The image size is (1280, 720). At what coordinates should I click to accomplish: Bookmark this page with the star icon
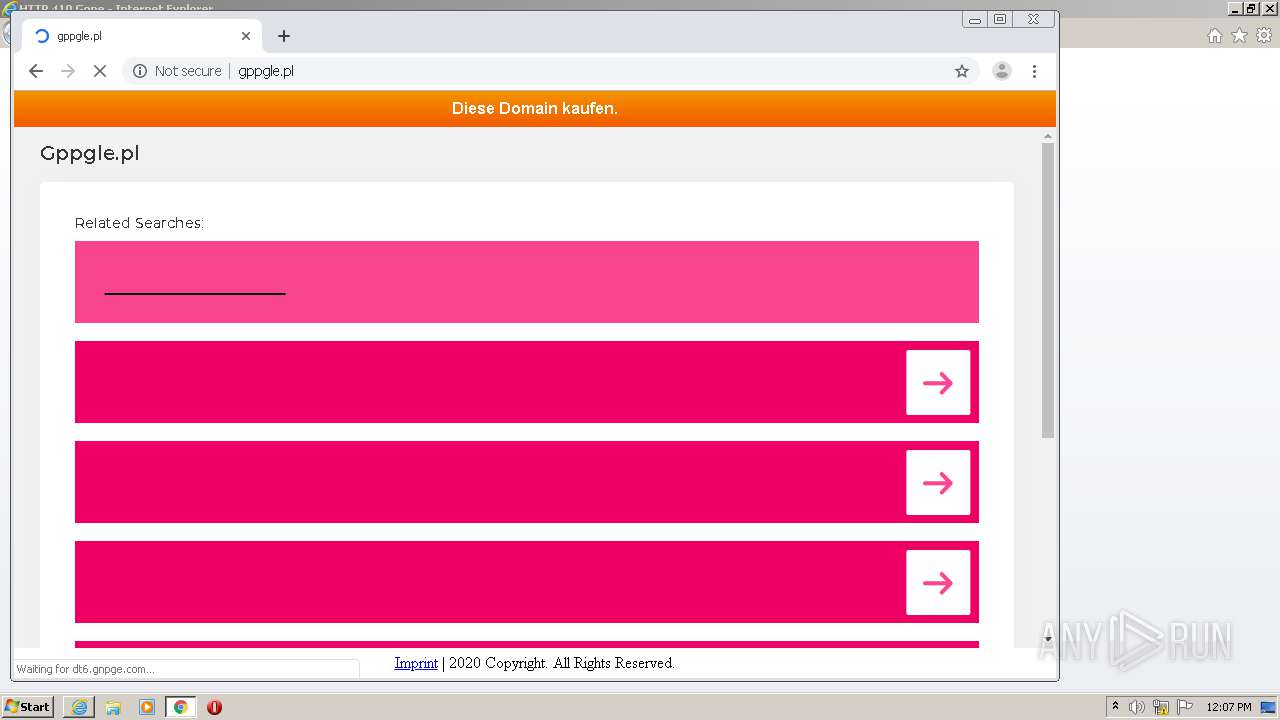(962, 71)
